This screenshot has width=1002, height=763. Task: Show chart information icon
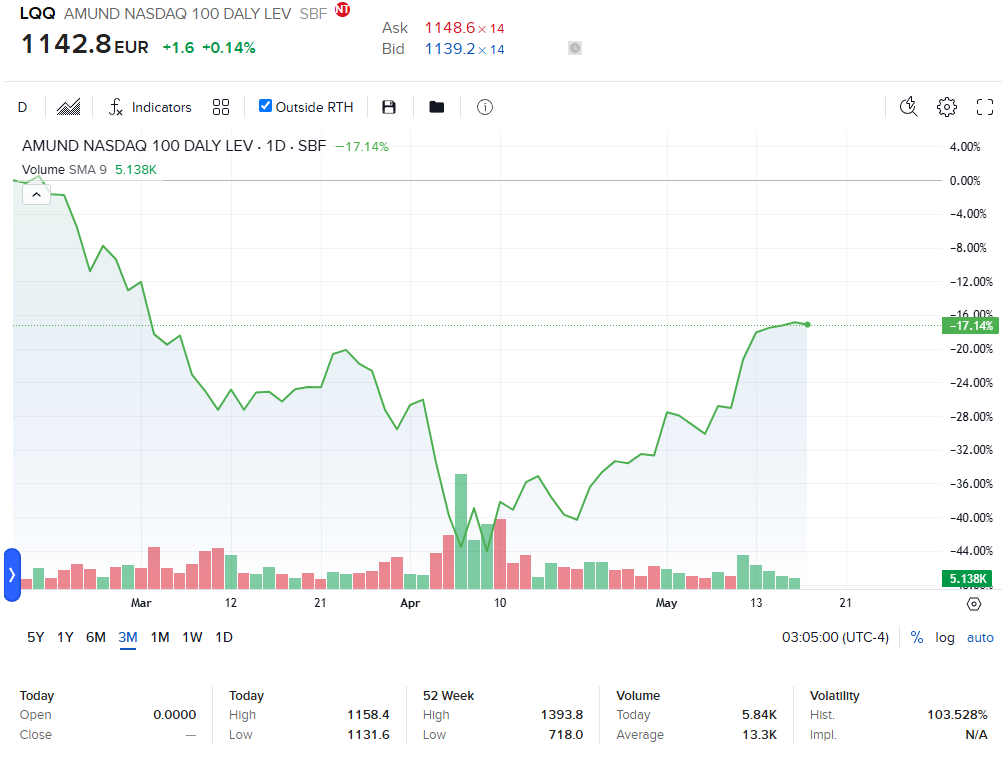tap(485, 107)
